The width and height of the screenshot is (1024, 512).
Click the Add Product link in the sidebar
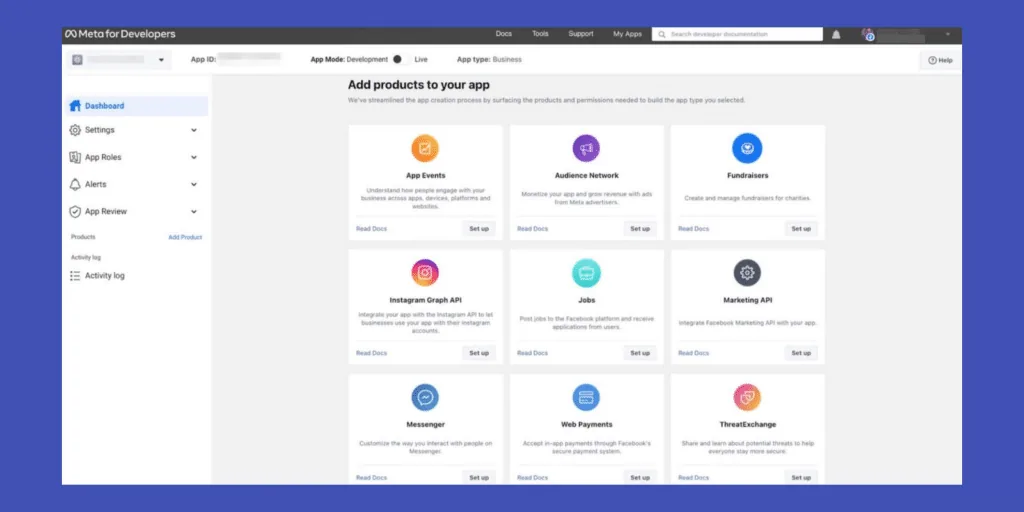click(x=185, y=237)
